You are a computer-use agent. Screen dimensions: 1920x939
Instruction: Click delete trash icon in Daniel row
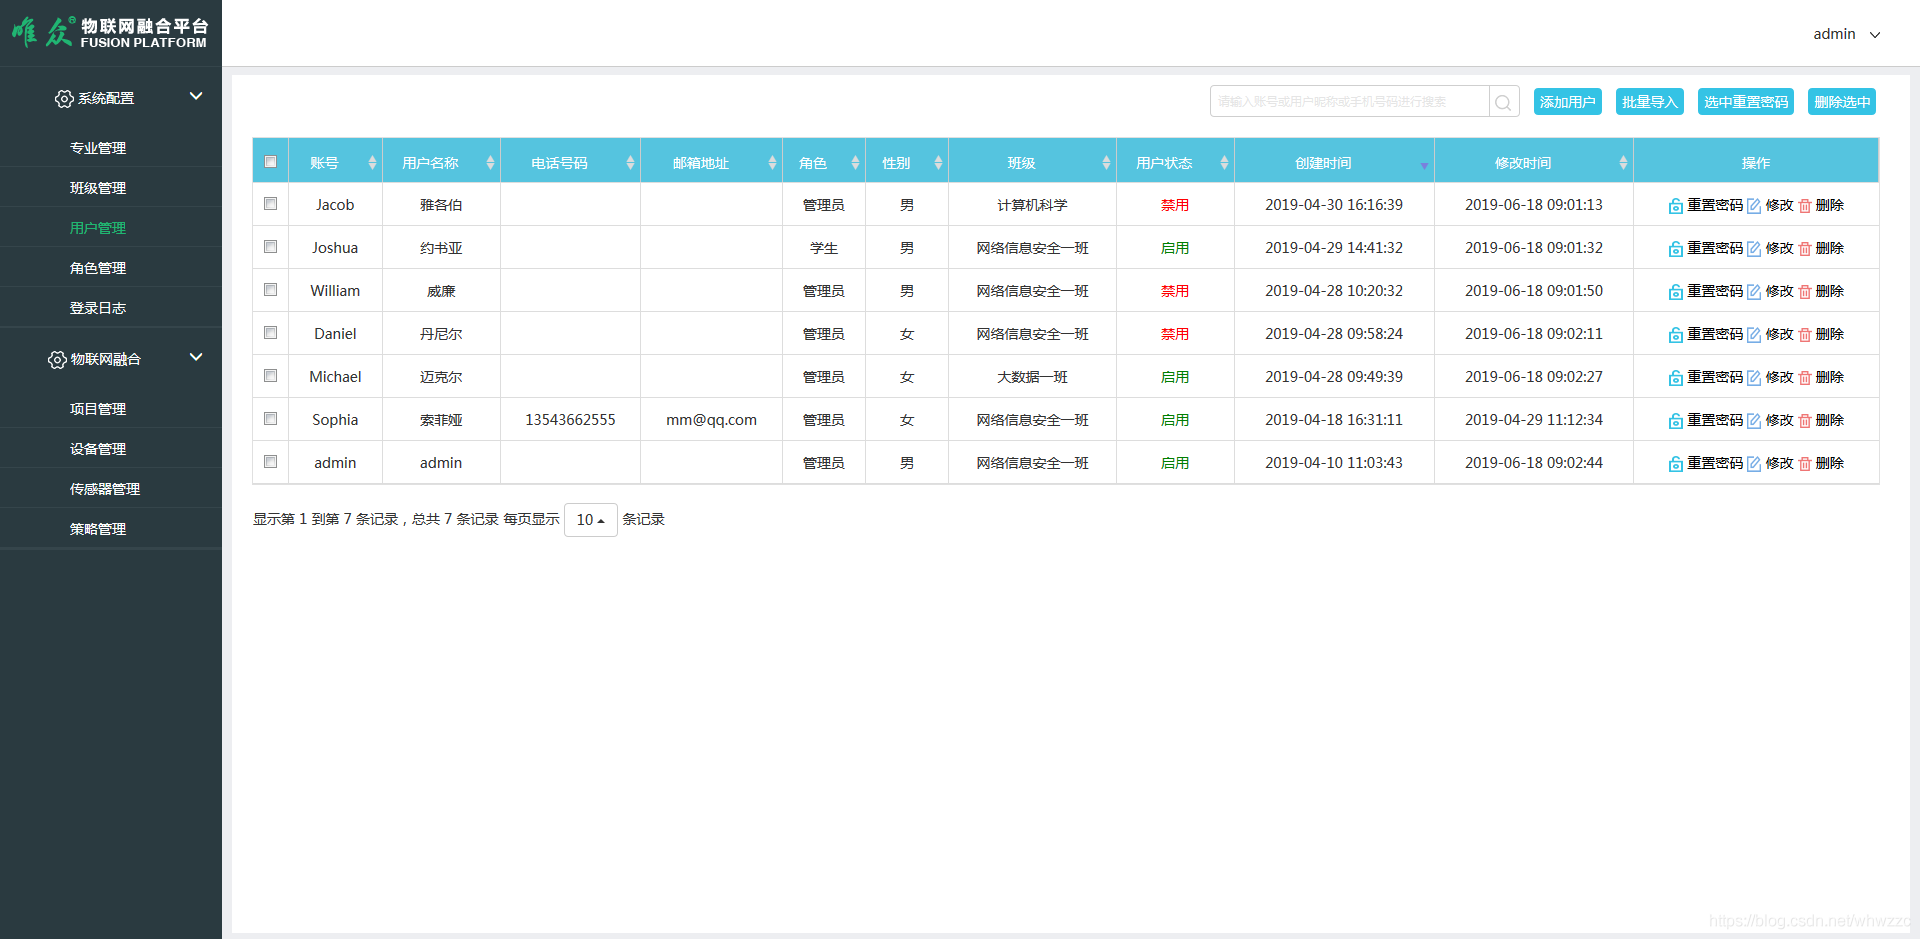[1805, 335]
